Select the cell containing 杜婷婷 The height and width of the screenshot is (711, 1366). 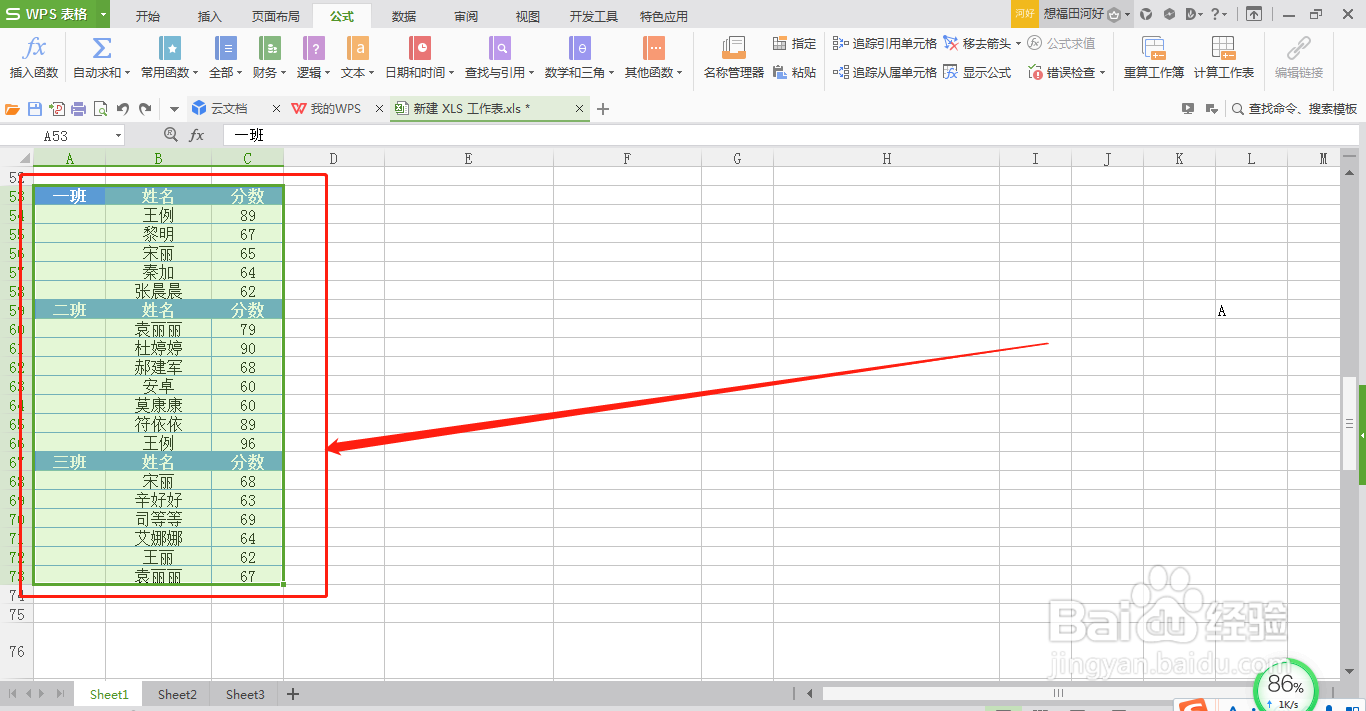pos(158,348)
